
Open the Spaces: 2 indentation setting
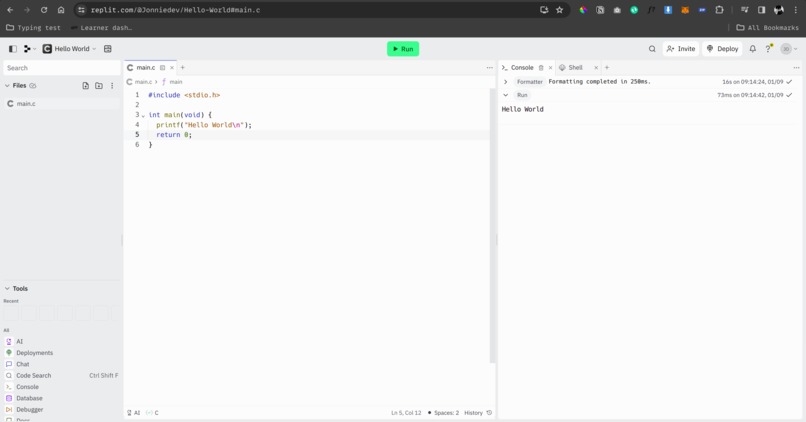coord(443,413)
